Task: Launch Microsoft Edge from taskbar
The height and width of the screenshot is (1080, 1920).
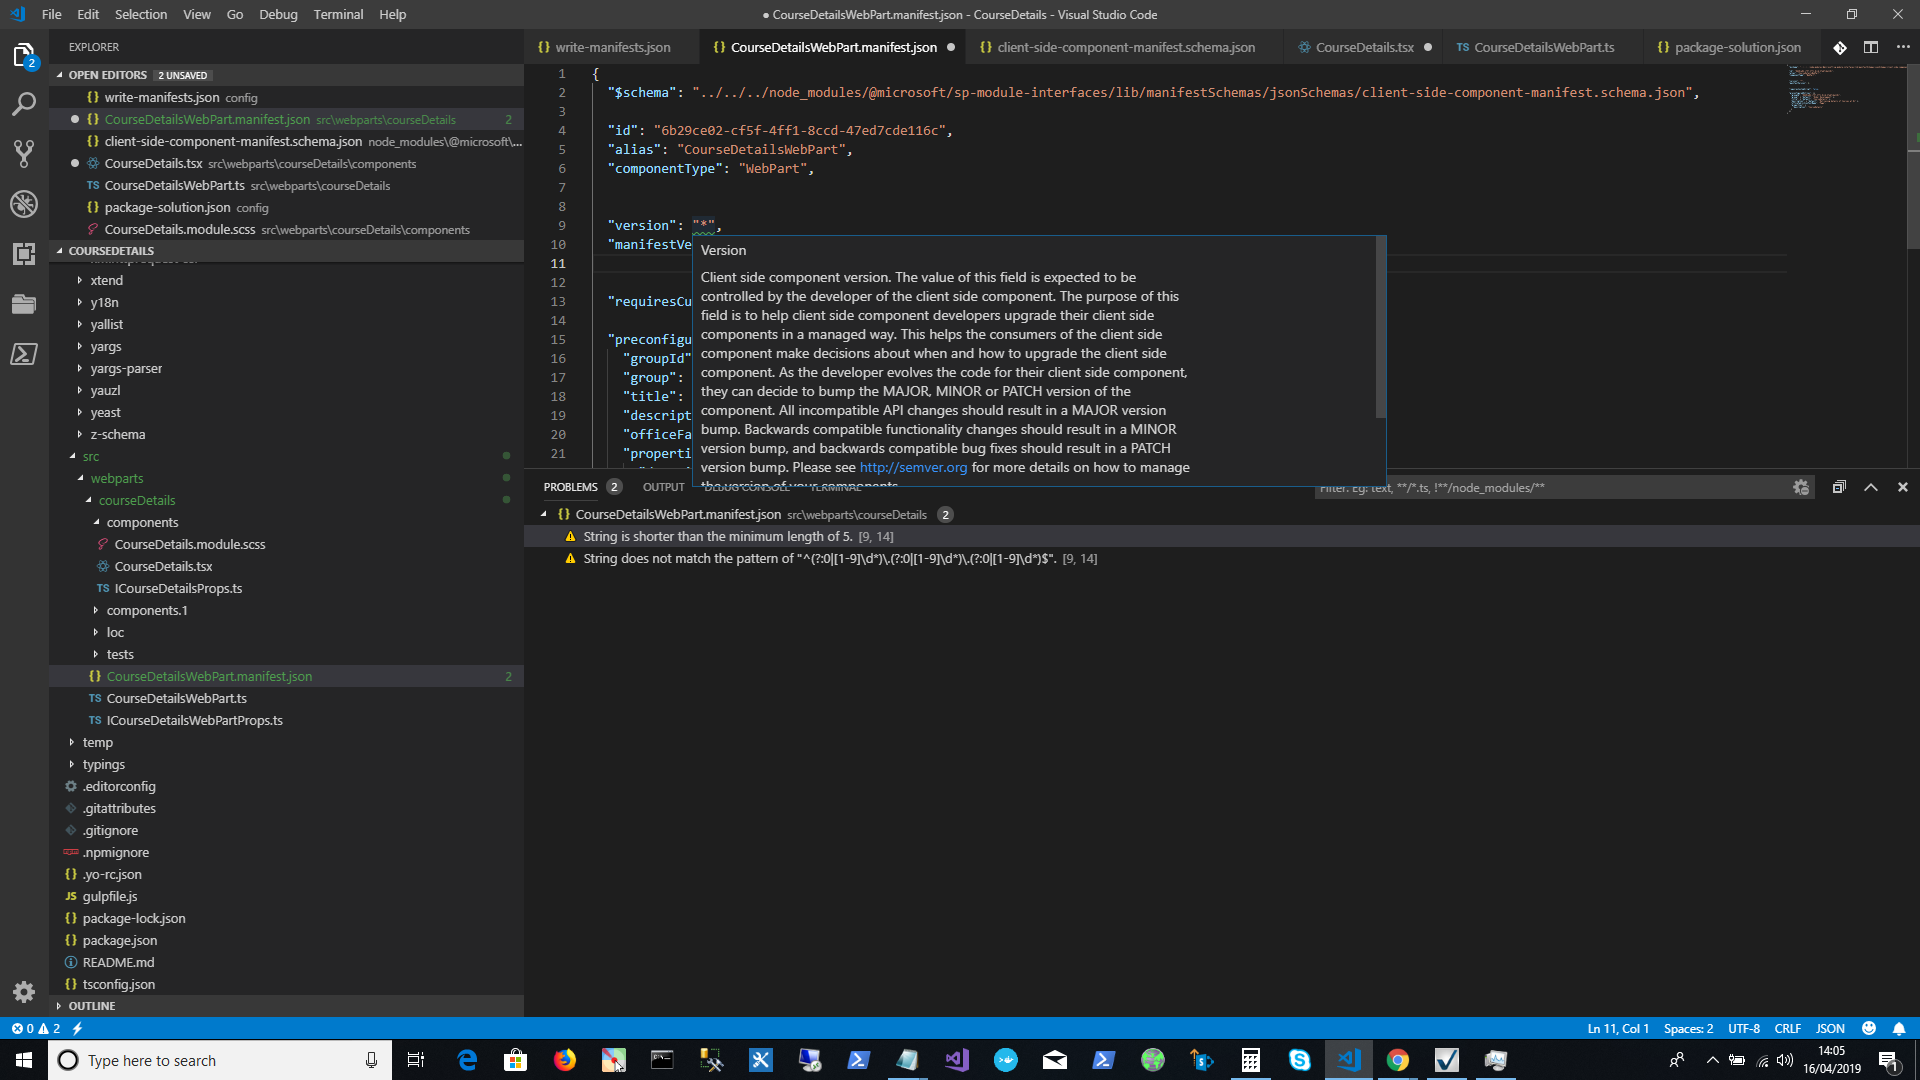Action: 467,1060
